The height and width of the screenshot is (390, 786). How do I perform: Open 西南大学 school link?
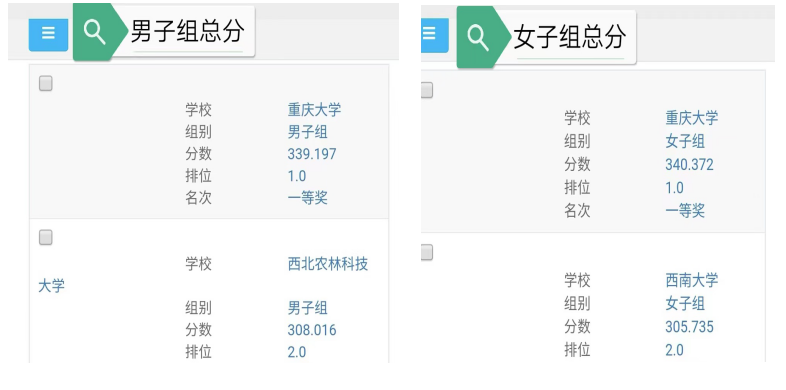click(692, 280)
